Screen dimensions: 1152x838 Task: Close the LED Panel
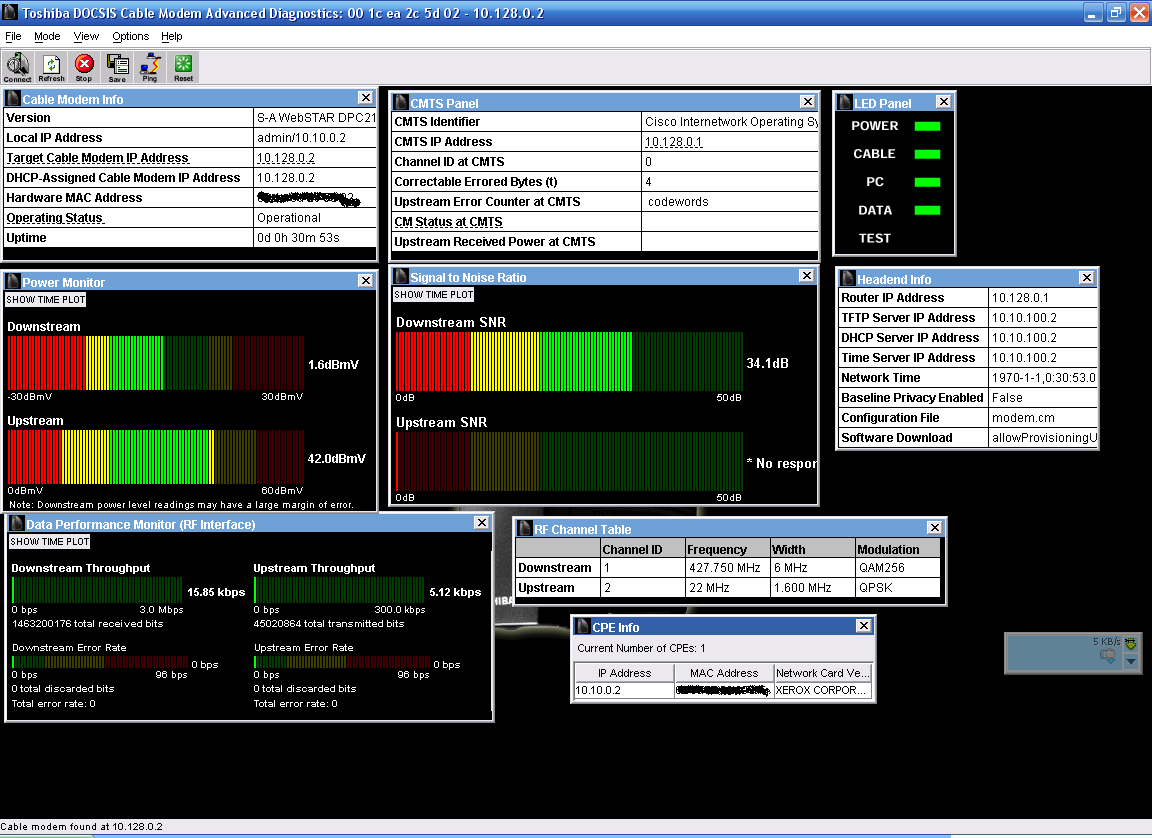[943, 102]
